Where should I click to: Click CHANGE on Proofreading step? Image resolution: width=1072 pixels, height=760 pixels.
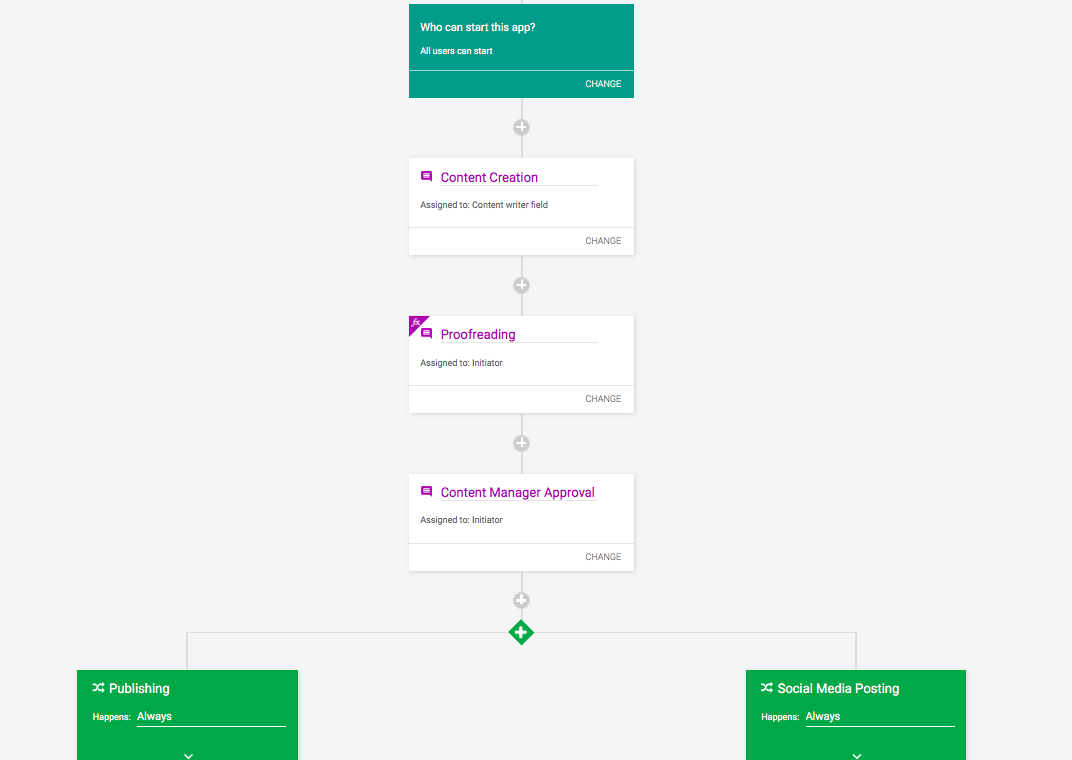pyautogui.click(x=602, y=399)
